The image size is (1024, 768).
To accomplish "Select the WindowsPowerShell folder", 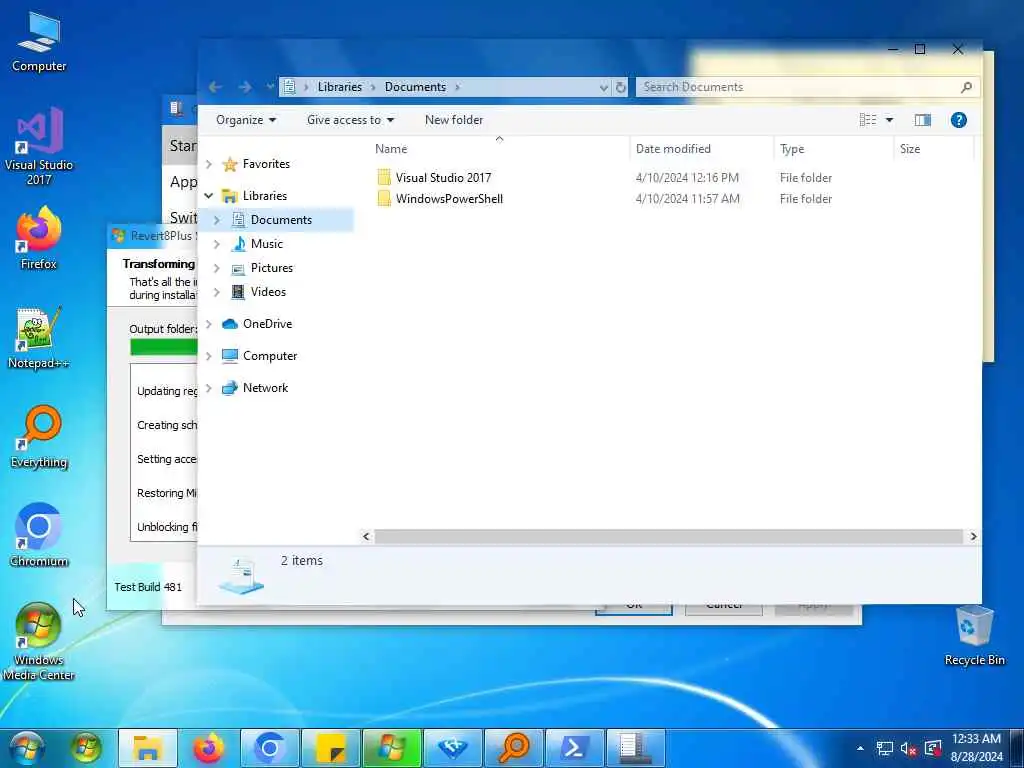I will (449, 199).
